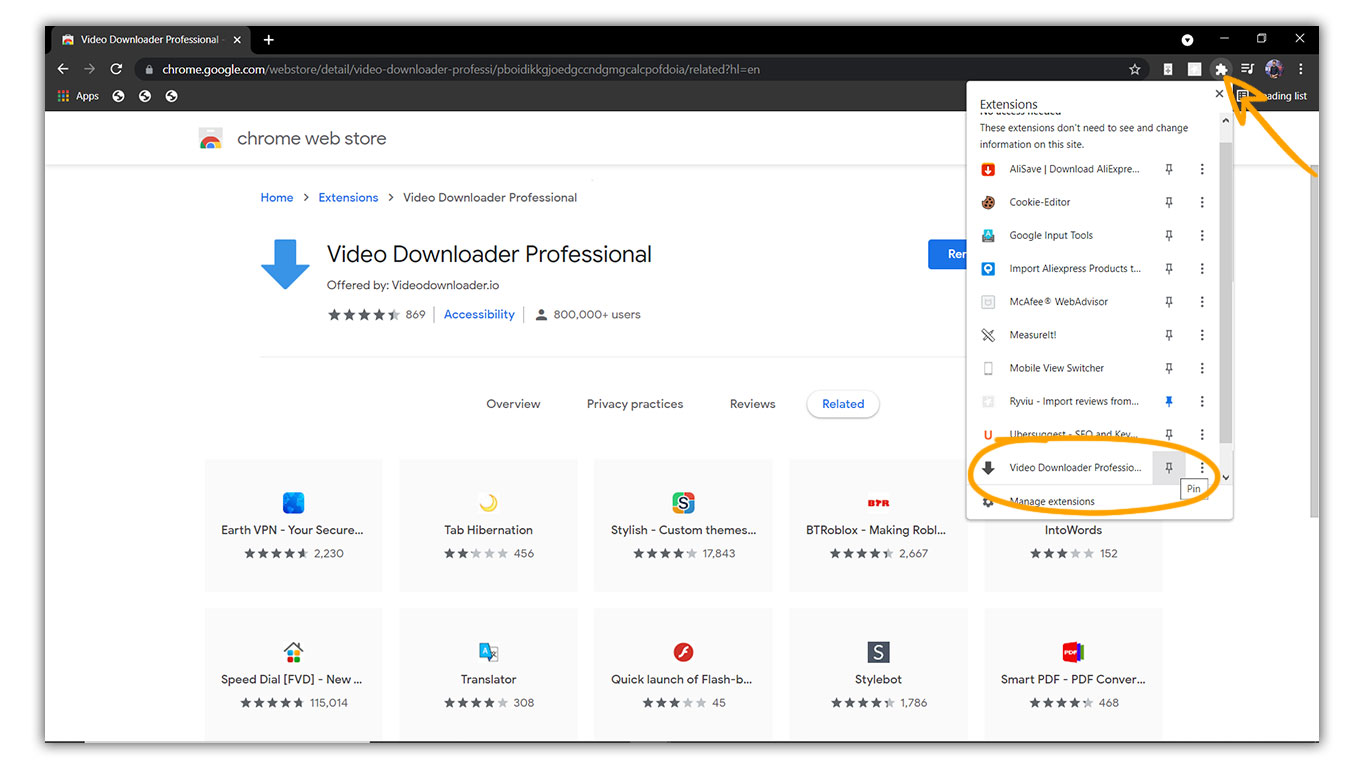
Task: Pin the Cookie-Editor extension
Action: (1168, 202)
